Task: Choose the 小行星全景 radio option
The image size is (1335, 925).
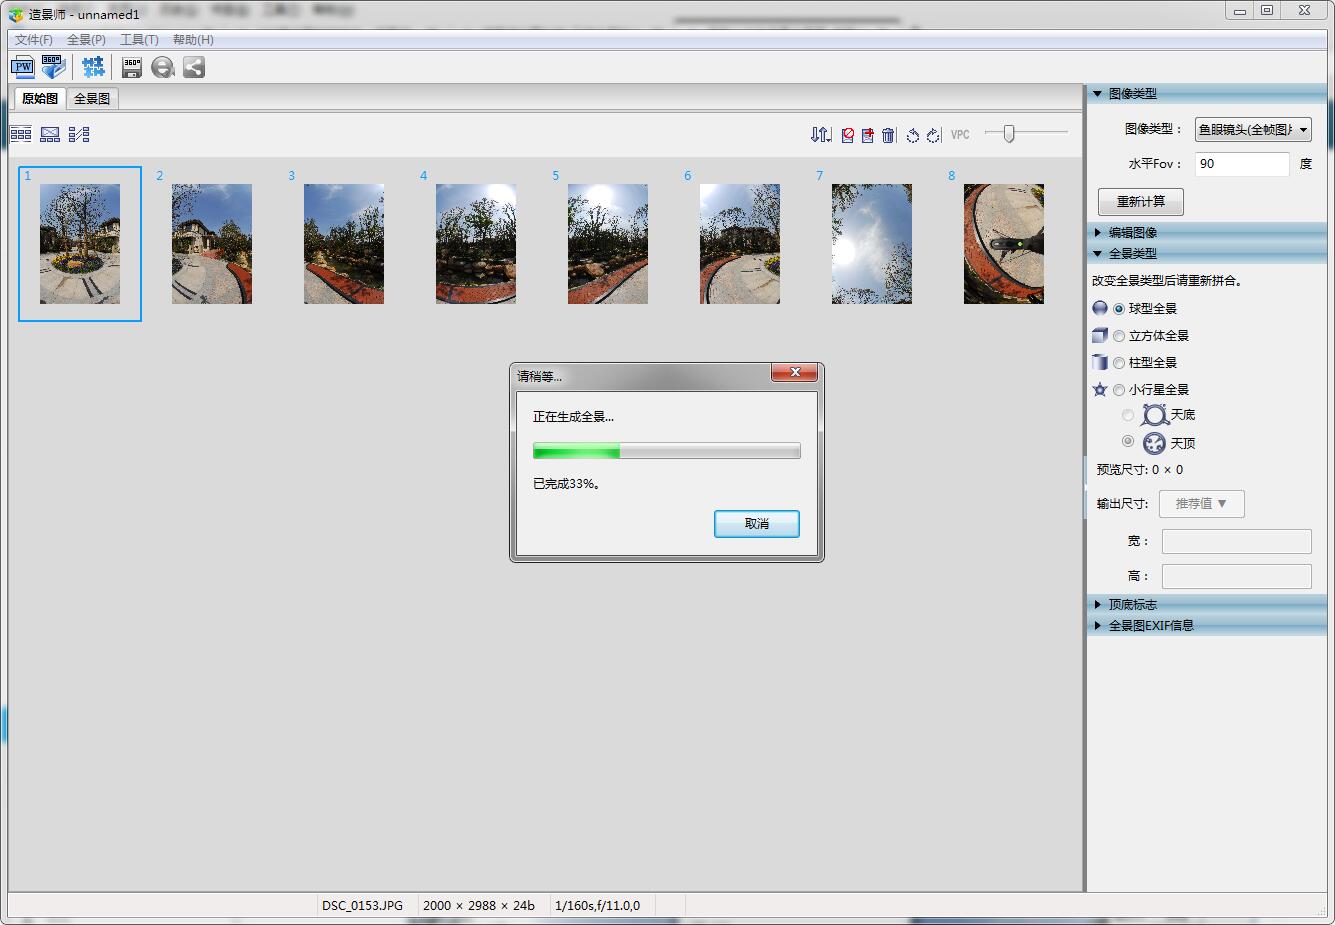Action: tap(1119, 390)
